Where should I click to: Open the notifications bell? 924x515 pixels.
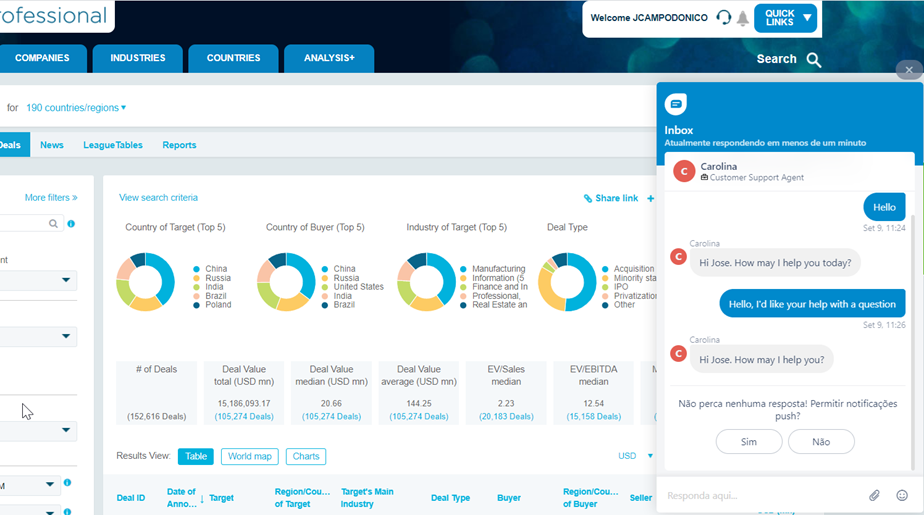743,18
